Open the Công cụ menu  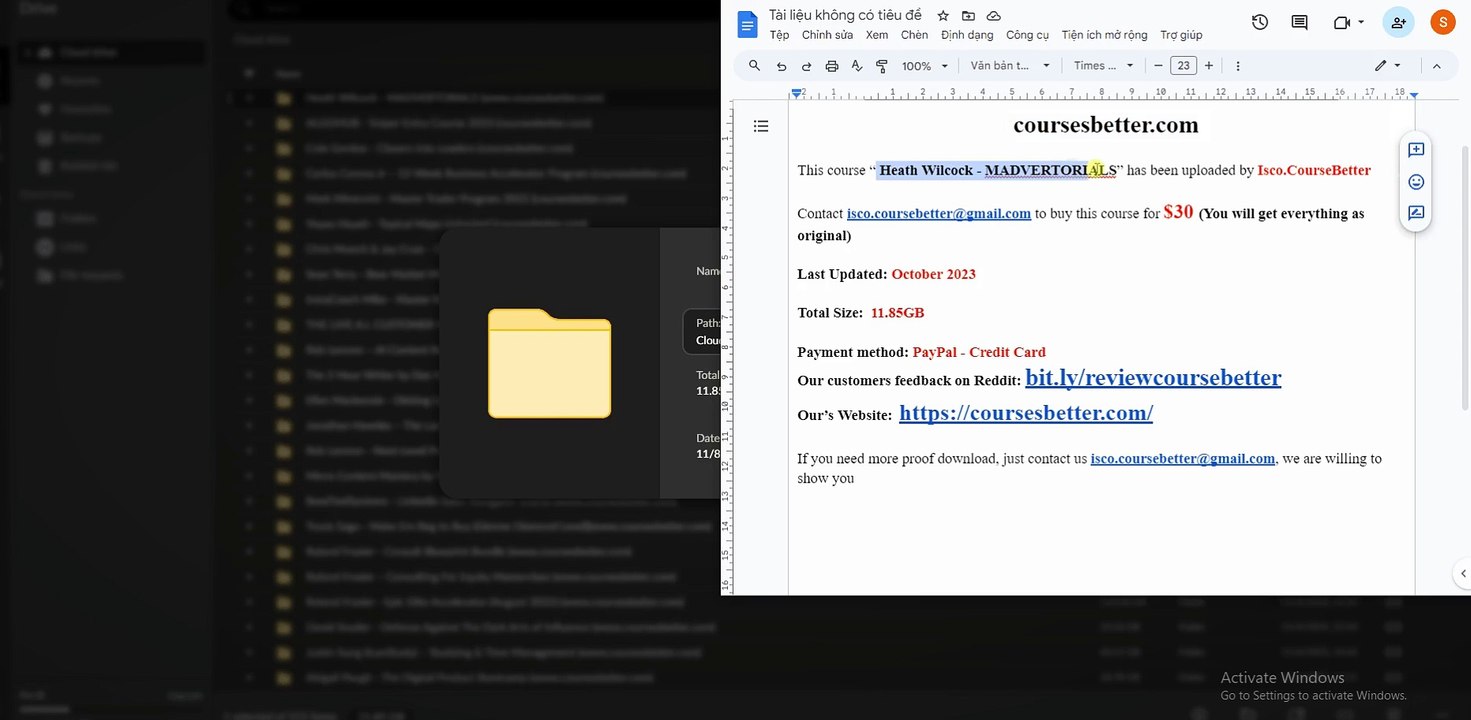(1027, 35)
